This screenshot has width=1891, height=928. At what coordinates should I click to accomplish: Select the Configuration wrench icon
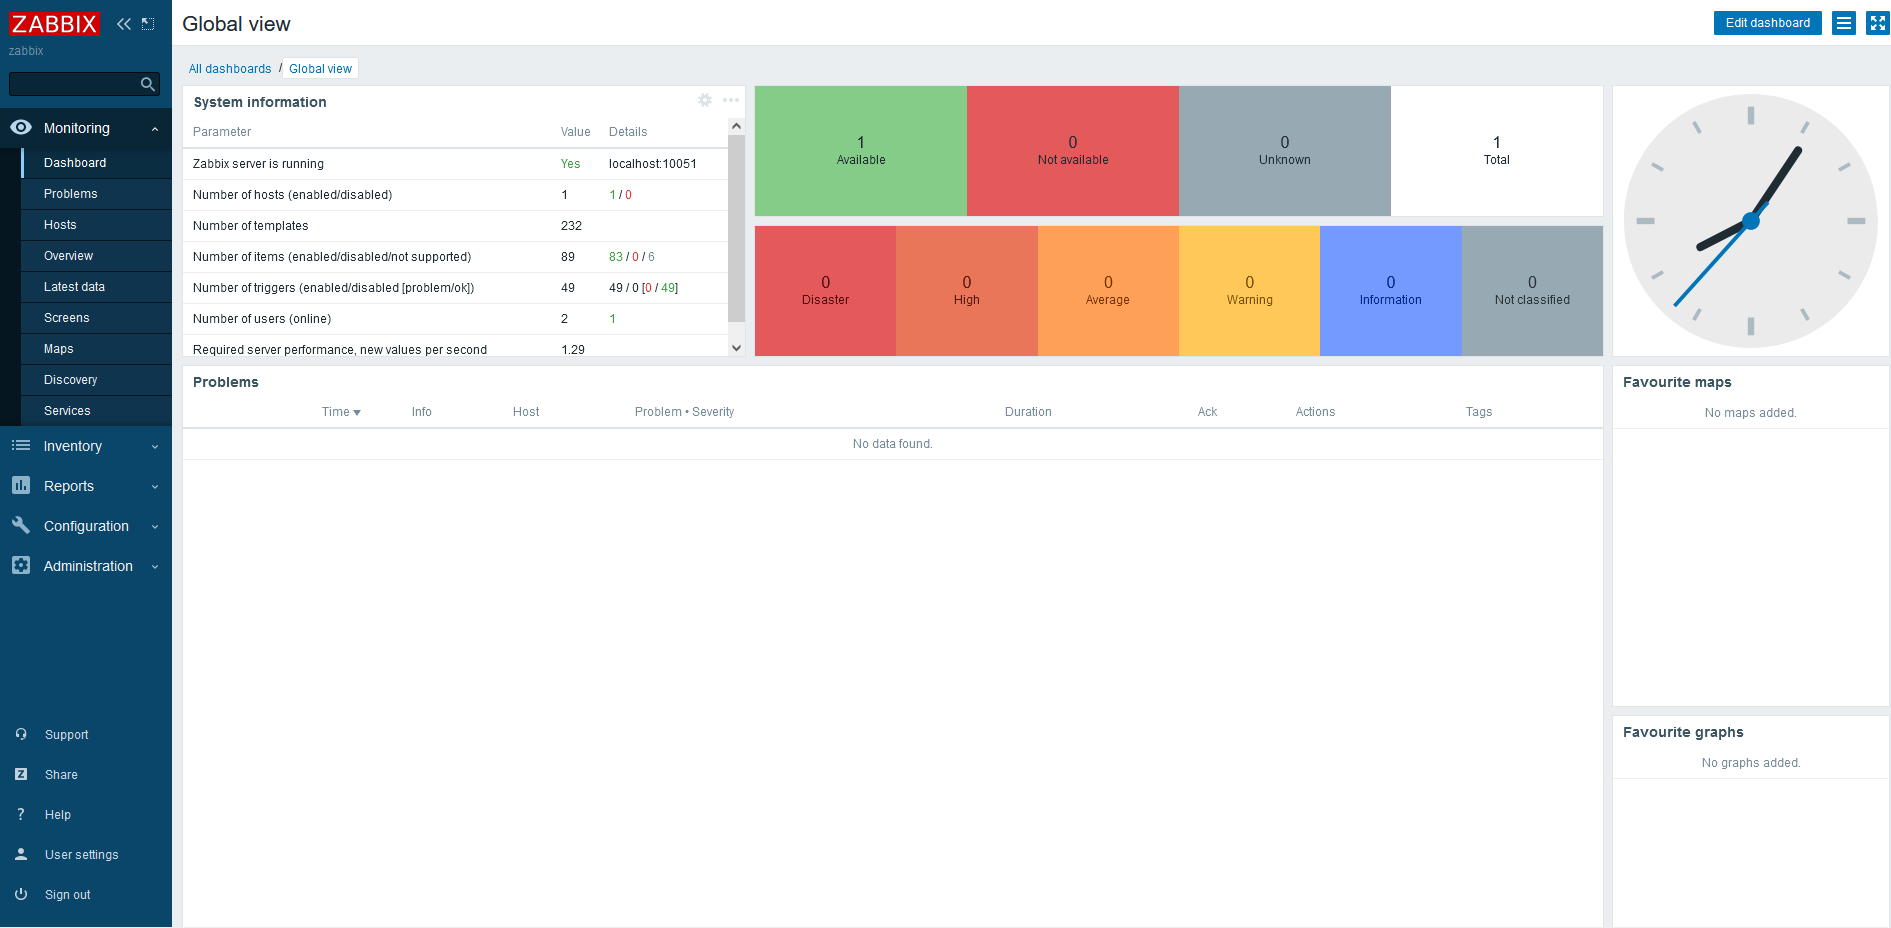20,526
